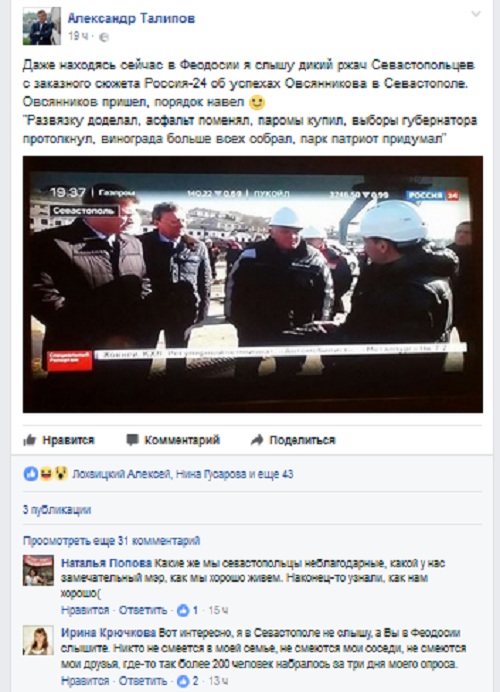Open Ирина Крючкова's profile name link

[109, 633]
